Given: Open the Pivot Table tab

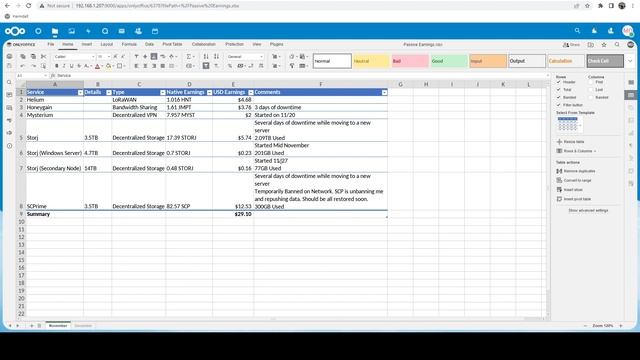Looking at the screenshot, I should (x=172, y=44).
